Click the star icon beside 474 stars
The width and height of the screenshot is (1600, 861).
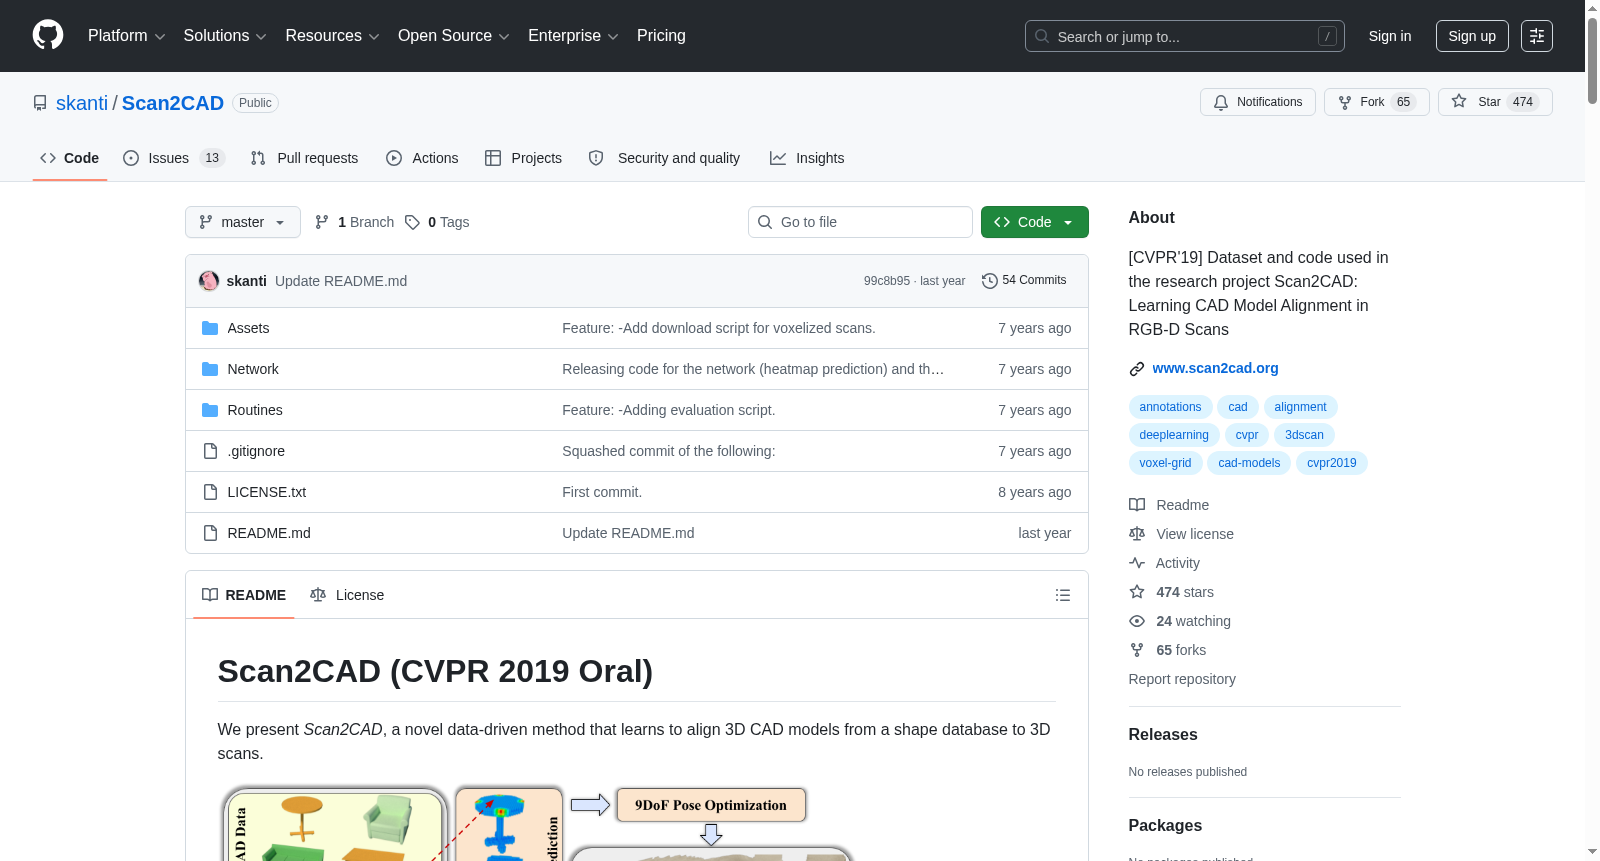tap(1137, 592)
